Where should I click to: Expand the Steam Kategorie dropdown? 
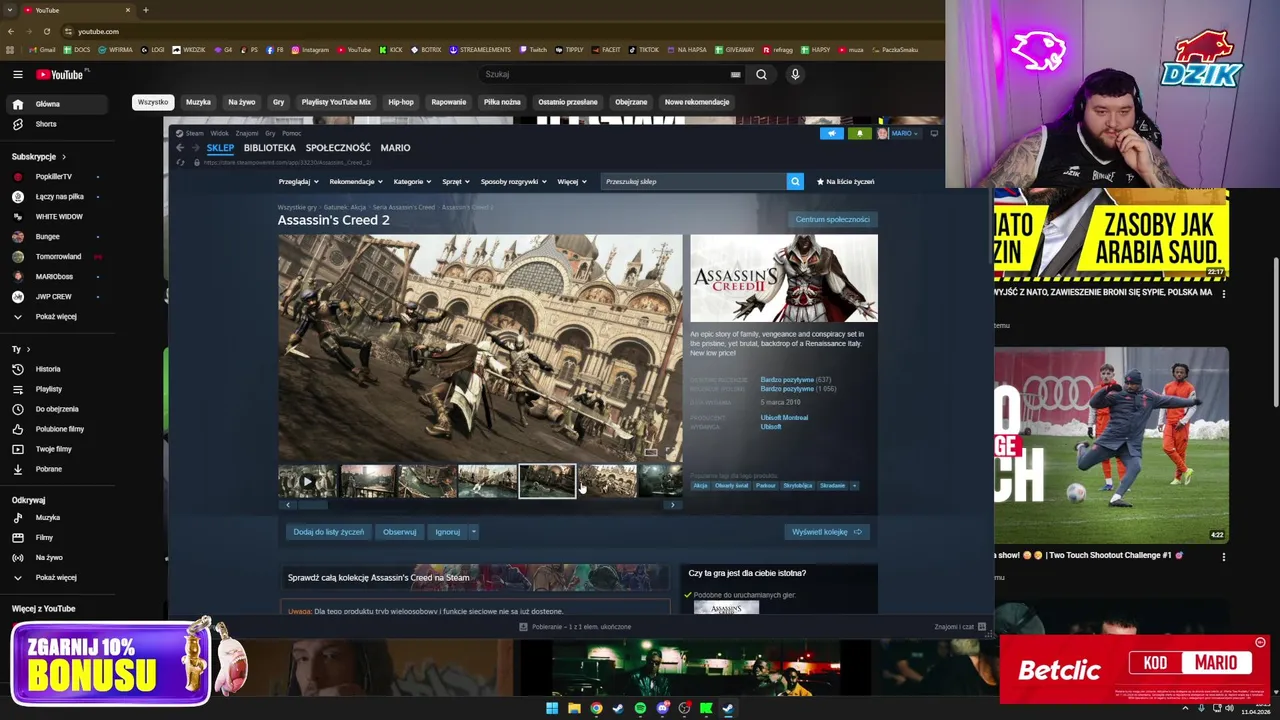click(x=412, y=181)
